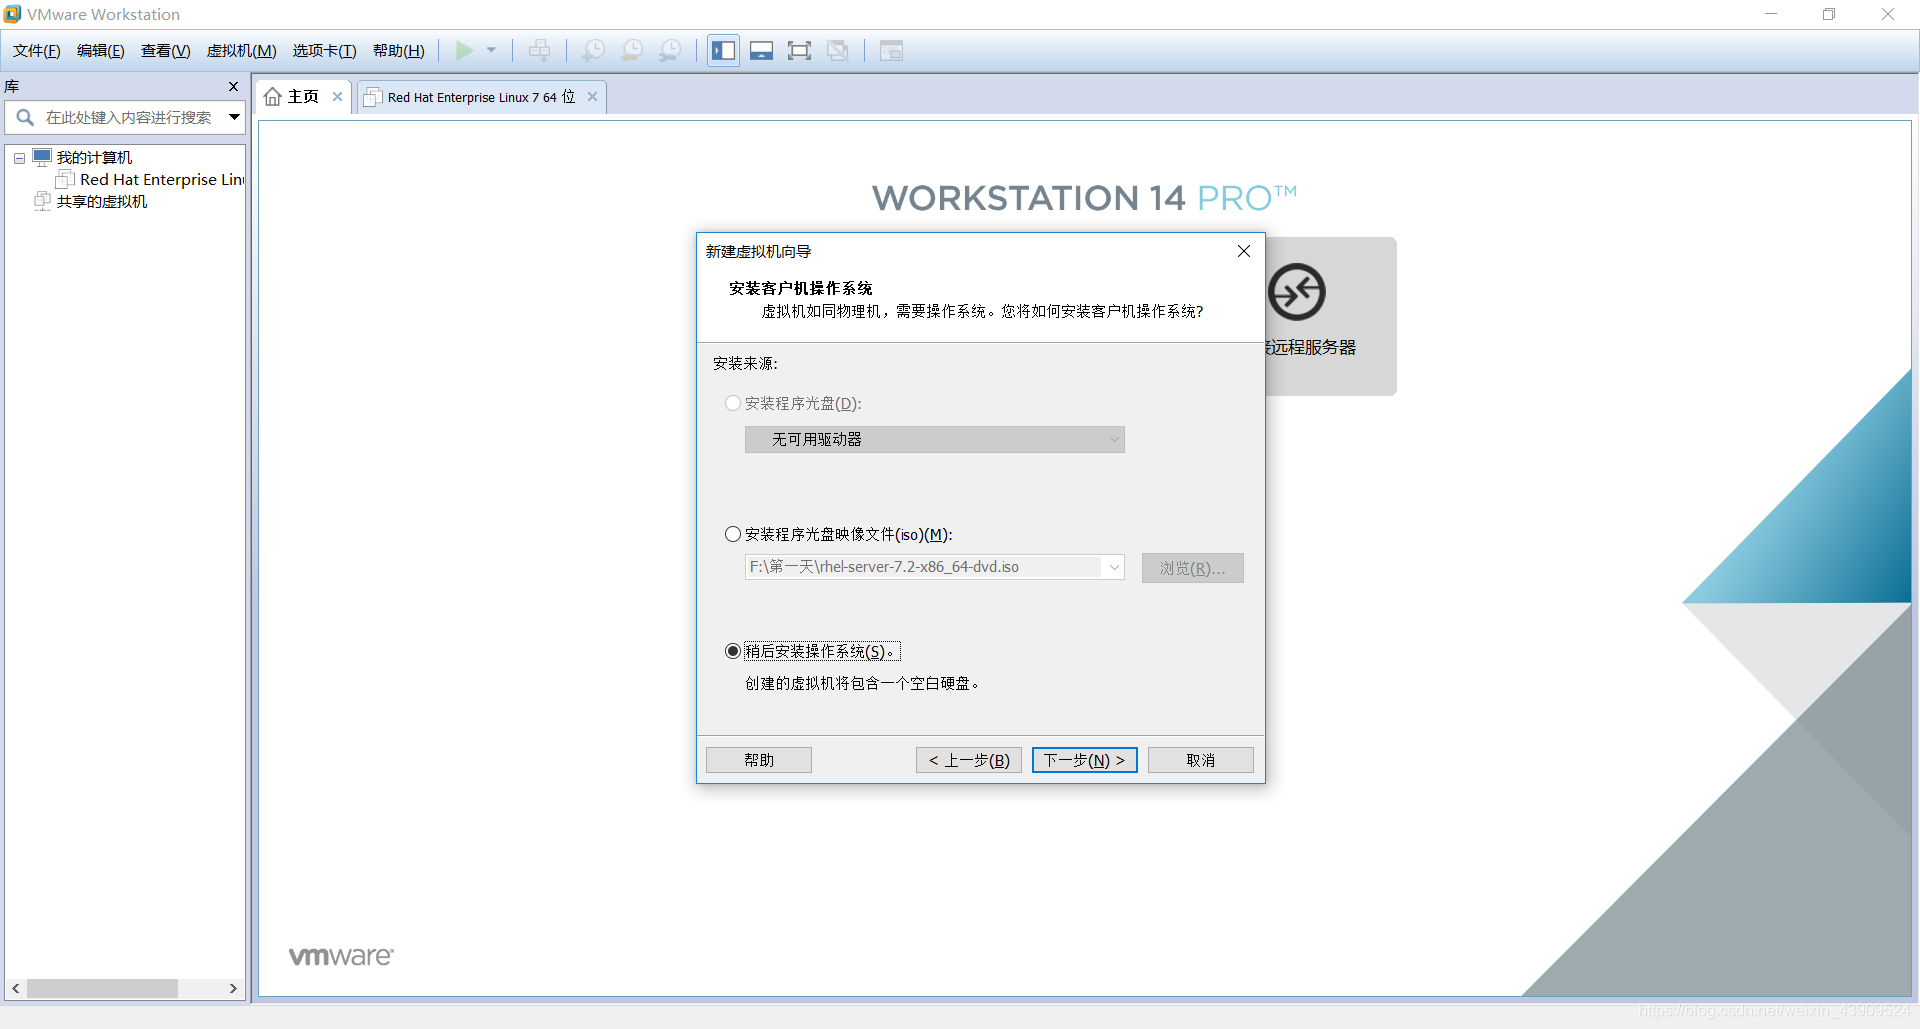The image size is (1920, 1029).
Task: Click the 安装客户机操作系统 heading
Action: (x=801, y=289)
